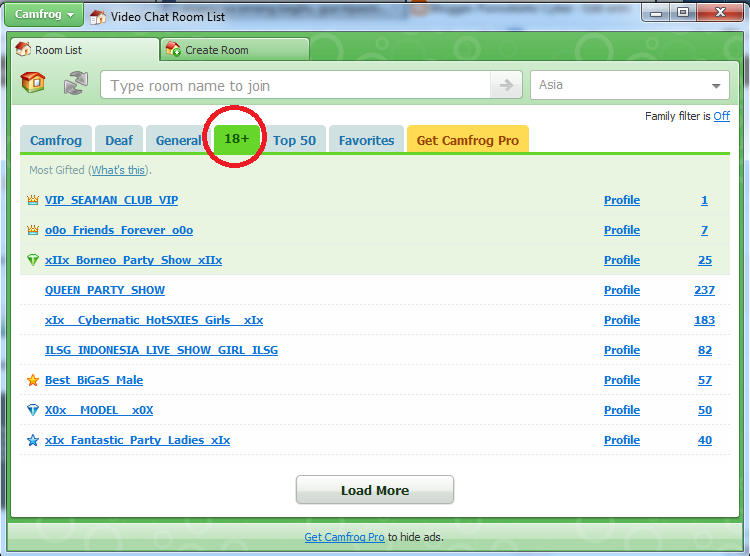Click Get Camfrog Pro link in footer
This screenshot has width=750, height=556.
pos(344,537)
